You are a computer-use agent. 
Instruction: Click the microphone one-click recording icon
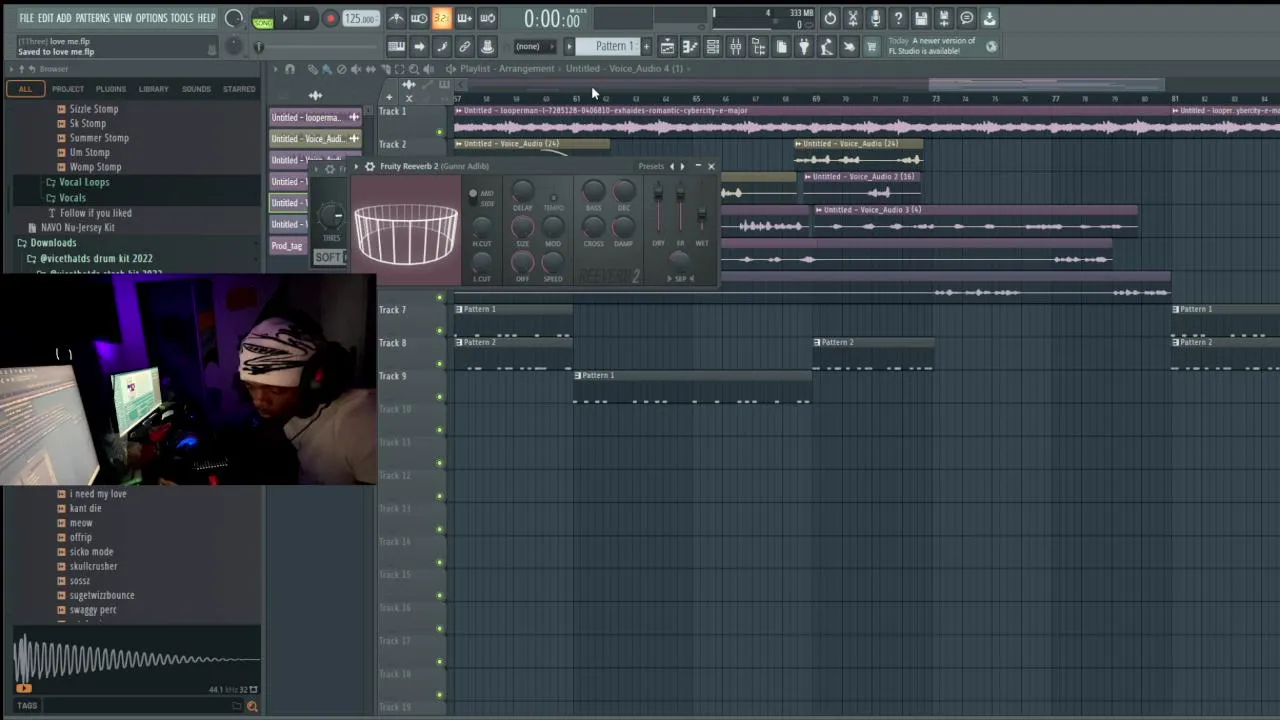point(875,18)
